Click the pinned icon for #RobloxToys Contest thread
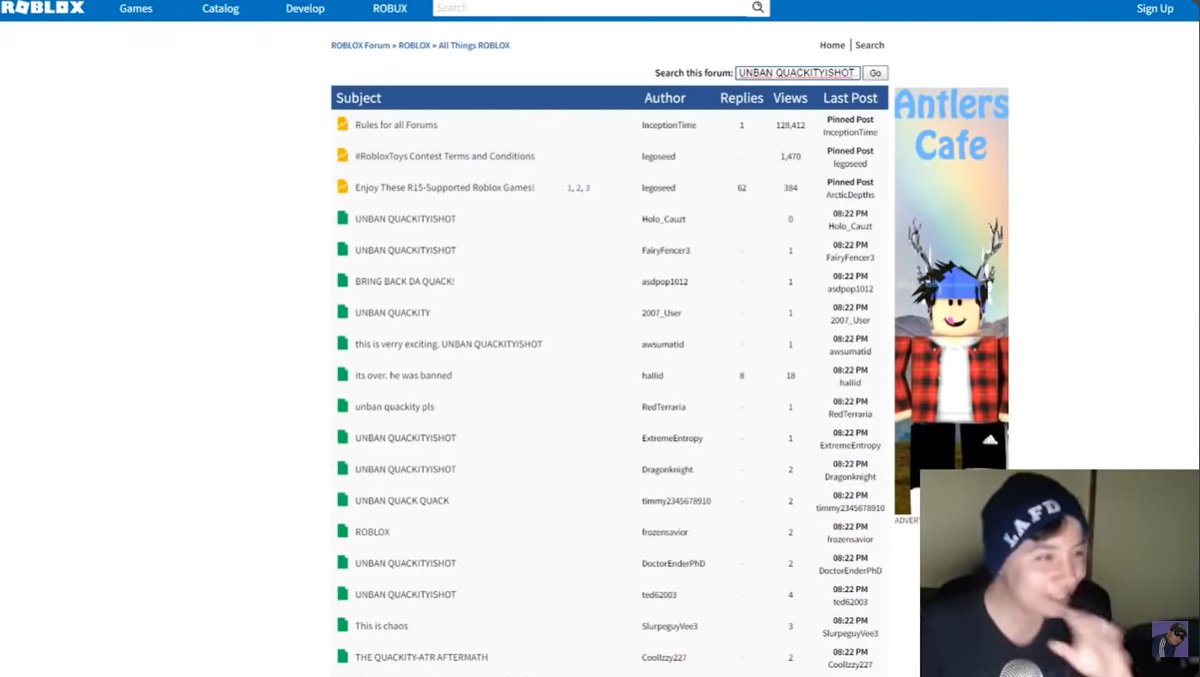The image size is (1200, 677). [x=343, y=156]
